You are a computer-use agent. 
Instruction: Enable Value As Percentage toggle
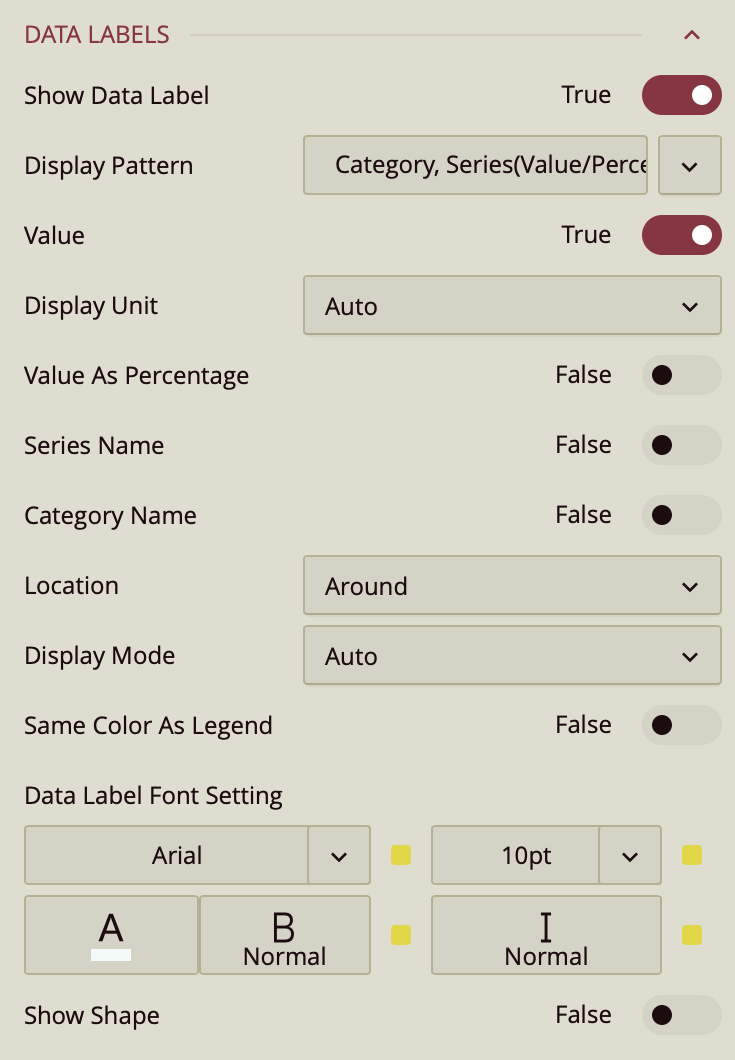pyautogui.click(x=681, y=375)
